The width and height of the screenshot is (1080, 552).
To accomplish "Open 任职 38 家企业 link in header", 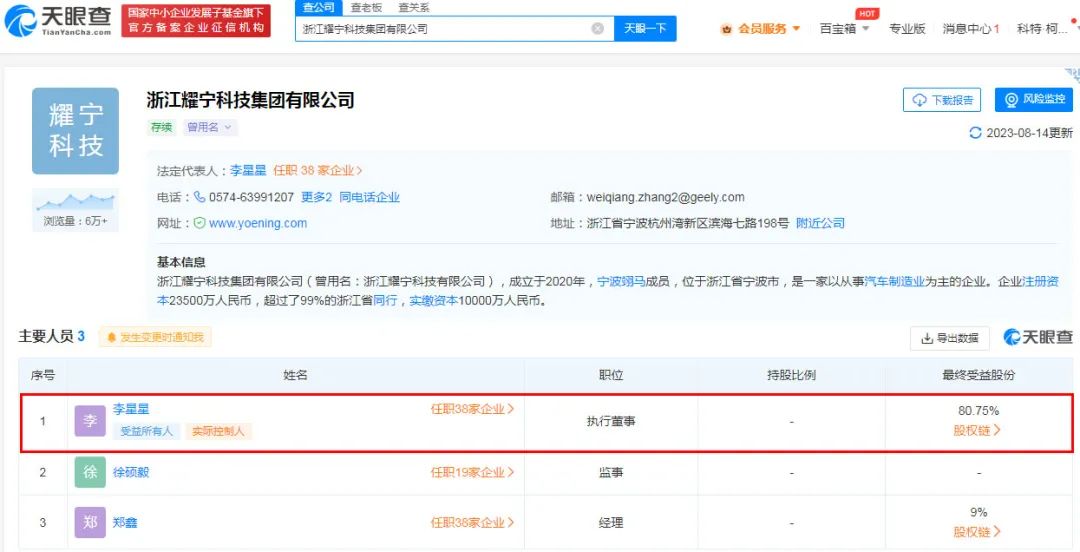I will tap(318, 170).
